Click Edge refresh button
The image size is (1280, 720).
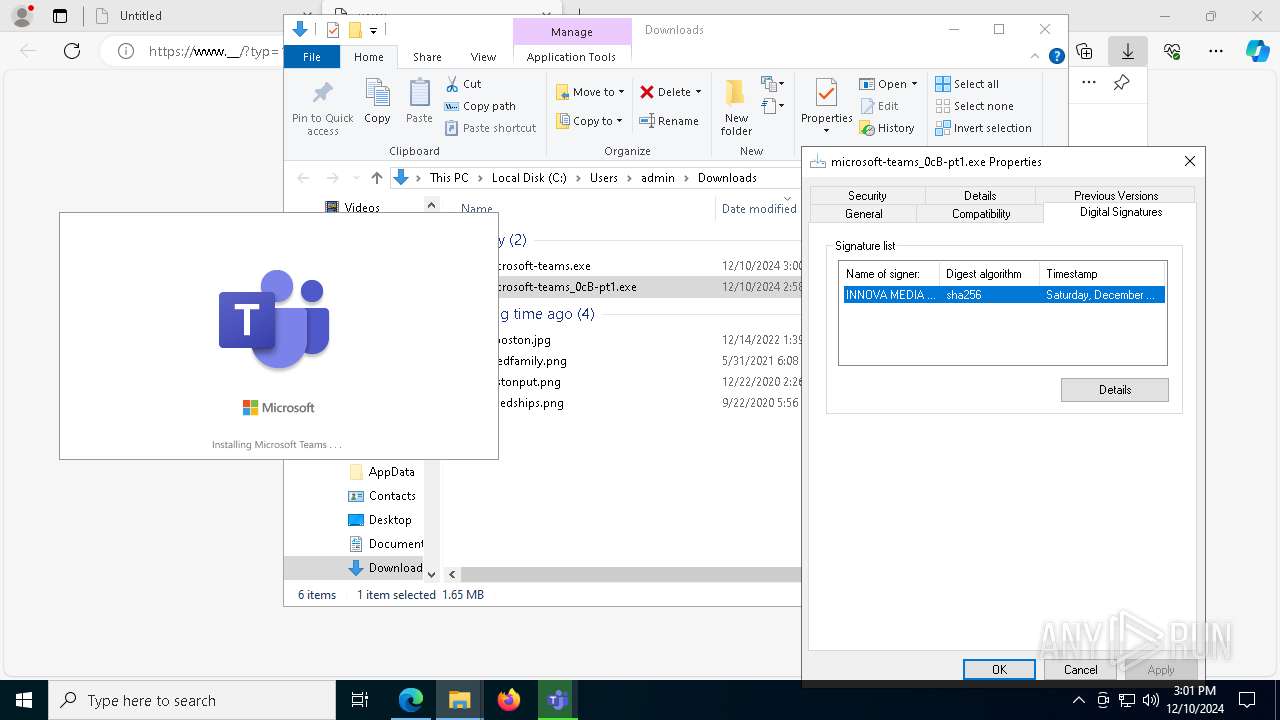pos(72,51)
